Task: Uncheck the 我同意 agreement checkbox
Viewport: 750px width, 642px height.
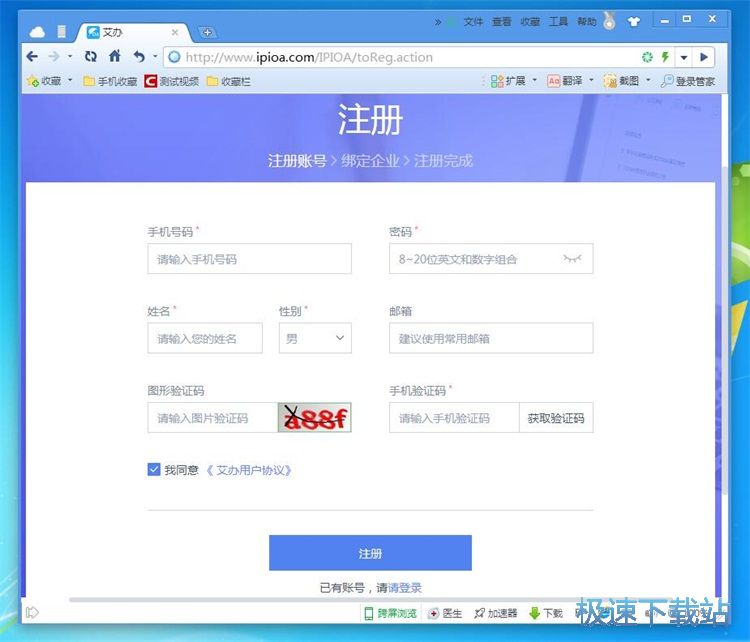Action: tap(154, 469)
